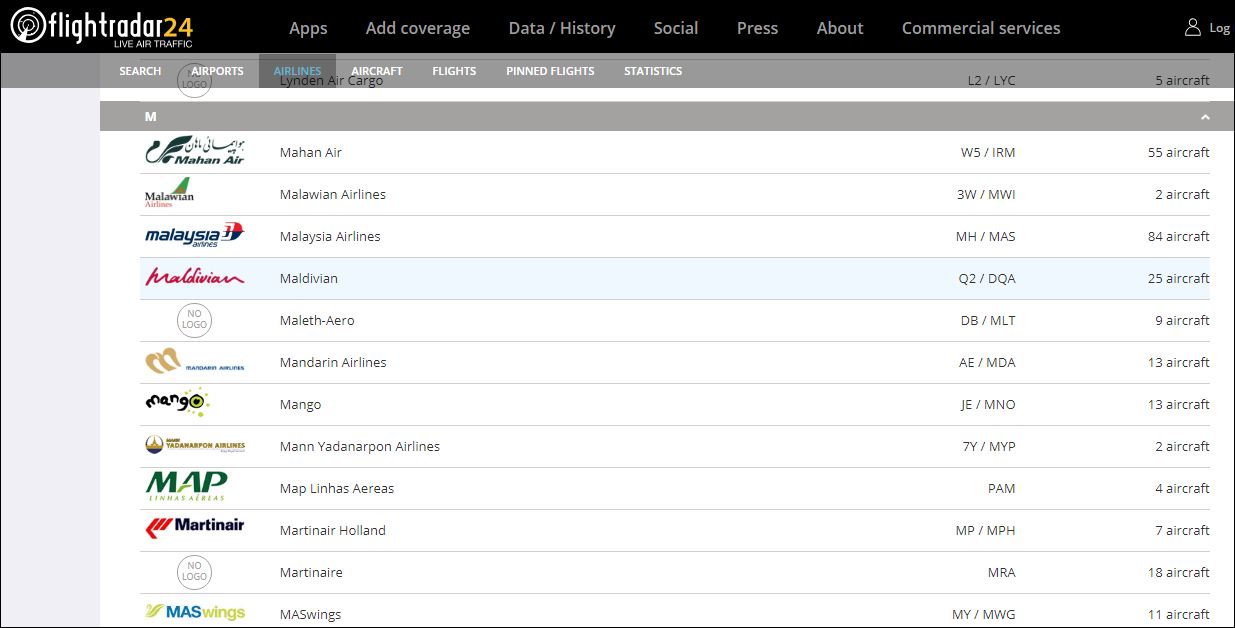The image size is (1235, 628).
Task: Open the Maldivian airline link
Action: (x=309, y=278)
